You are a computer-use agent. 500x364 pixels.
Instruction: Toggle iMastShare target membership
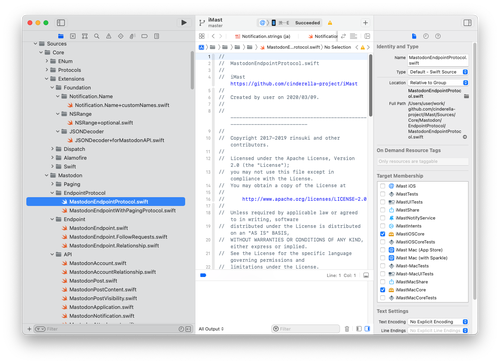coord(382,210)
